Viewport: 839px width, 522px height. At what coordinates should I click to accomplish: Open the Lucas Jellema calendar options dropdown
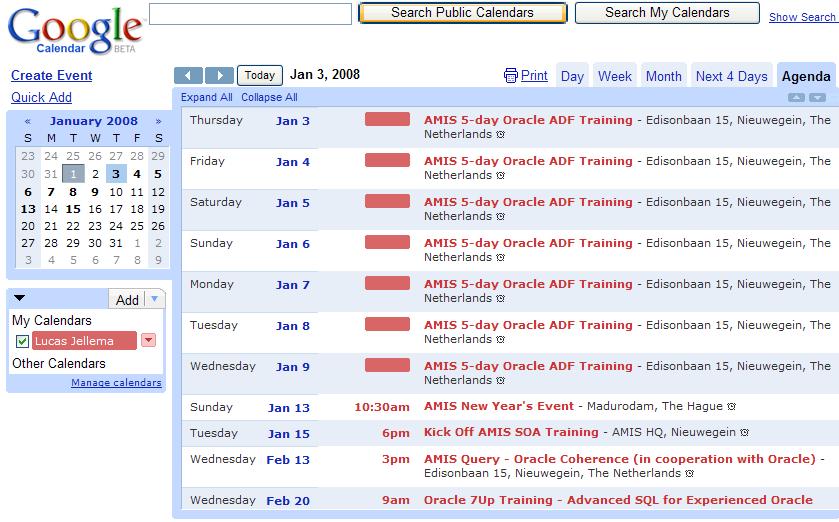coord(148,341)
